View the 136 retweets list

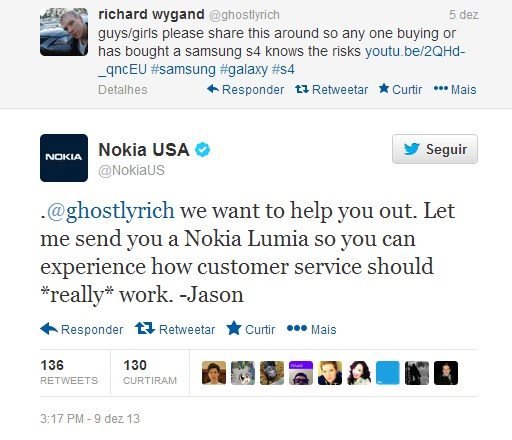[69, 372]
